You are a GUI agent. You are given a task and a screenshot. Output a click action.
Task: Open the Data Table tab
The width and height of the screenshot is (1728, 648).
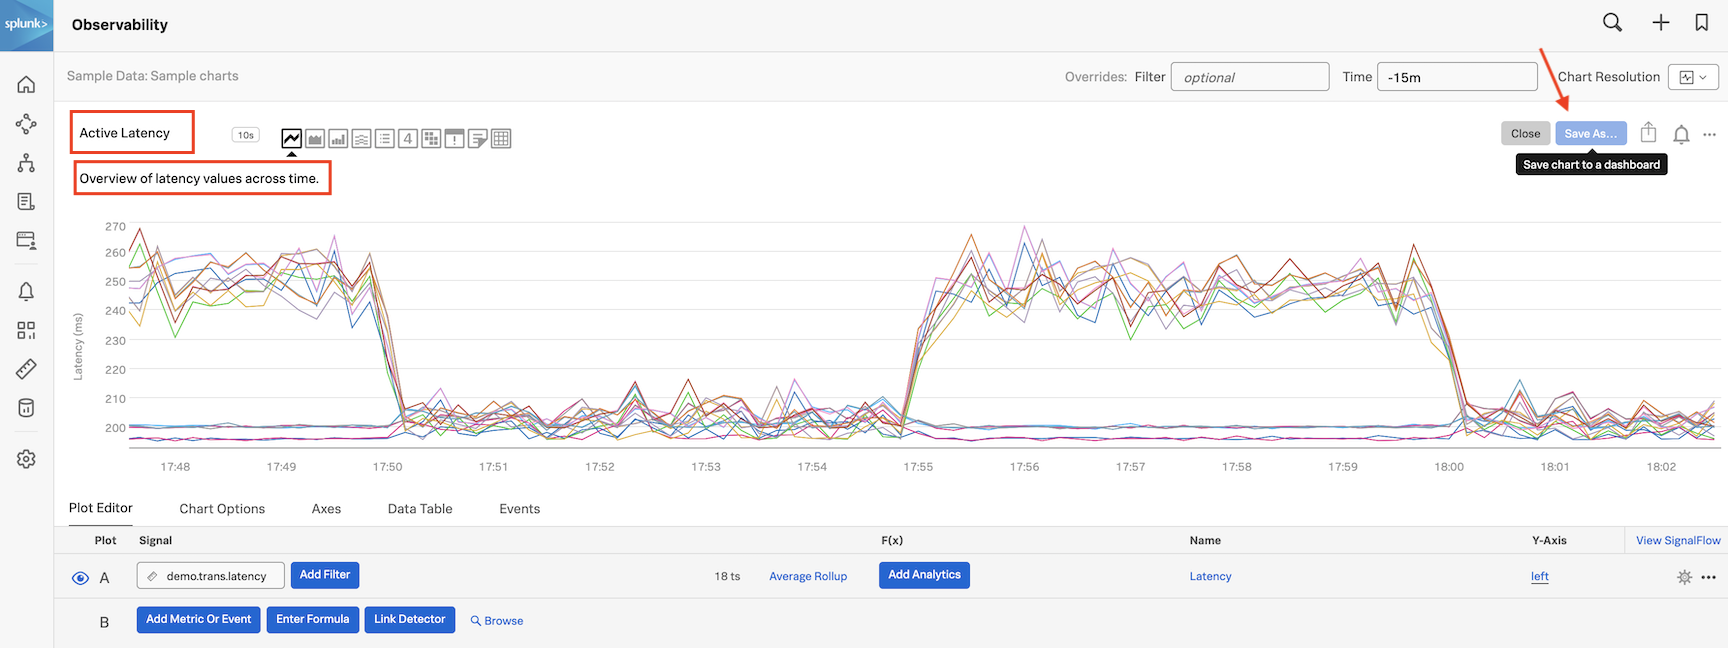tap(420, 509)
